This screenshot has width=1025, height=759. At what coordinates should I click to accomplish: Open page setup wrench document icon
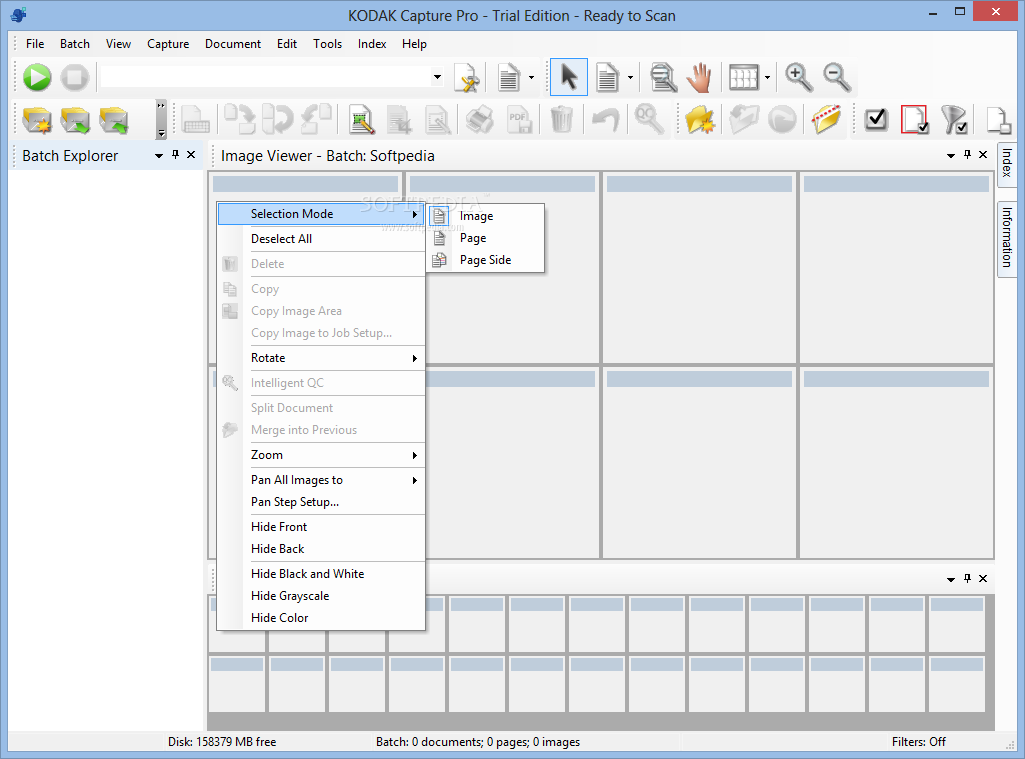pos(467,78)
